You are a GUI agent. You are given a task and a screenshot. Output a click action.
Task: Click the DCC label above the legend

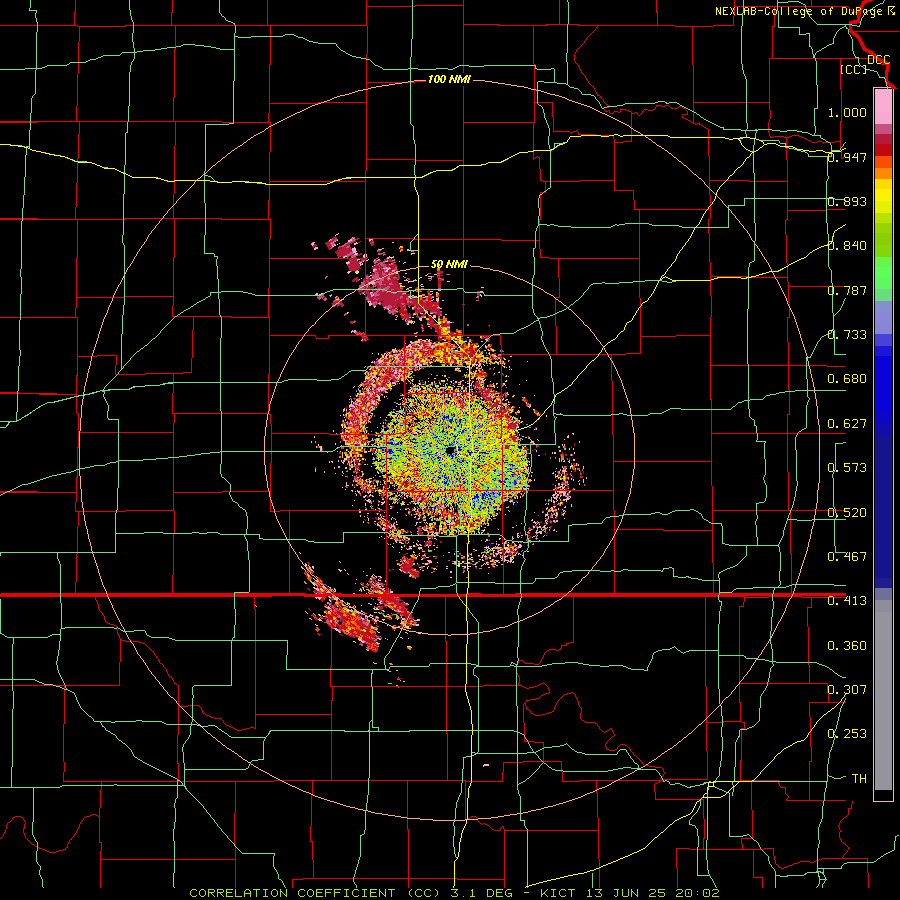point(879,60)
